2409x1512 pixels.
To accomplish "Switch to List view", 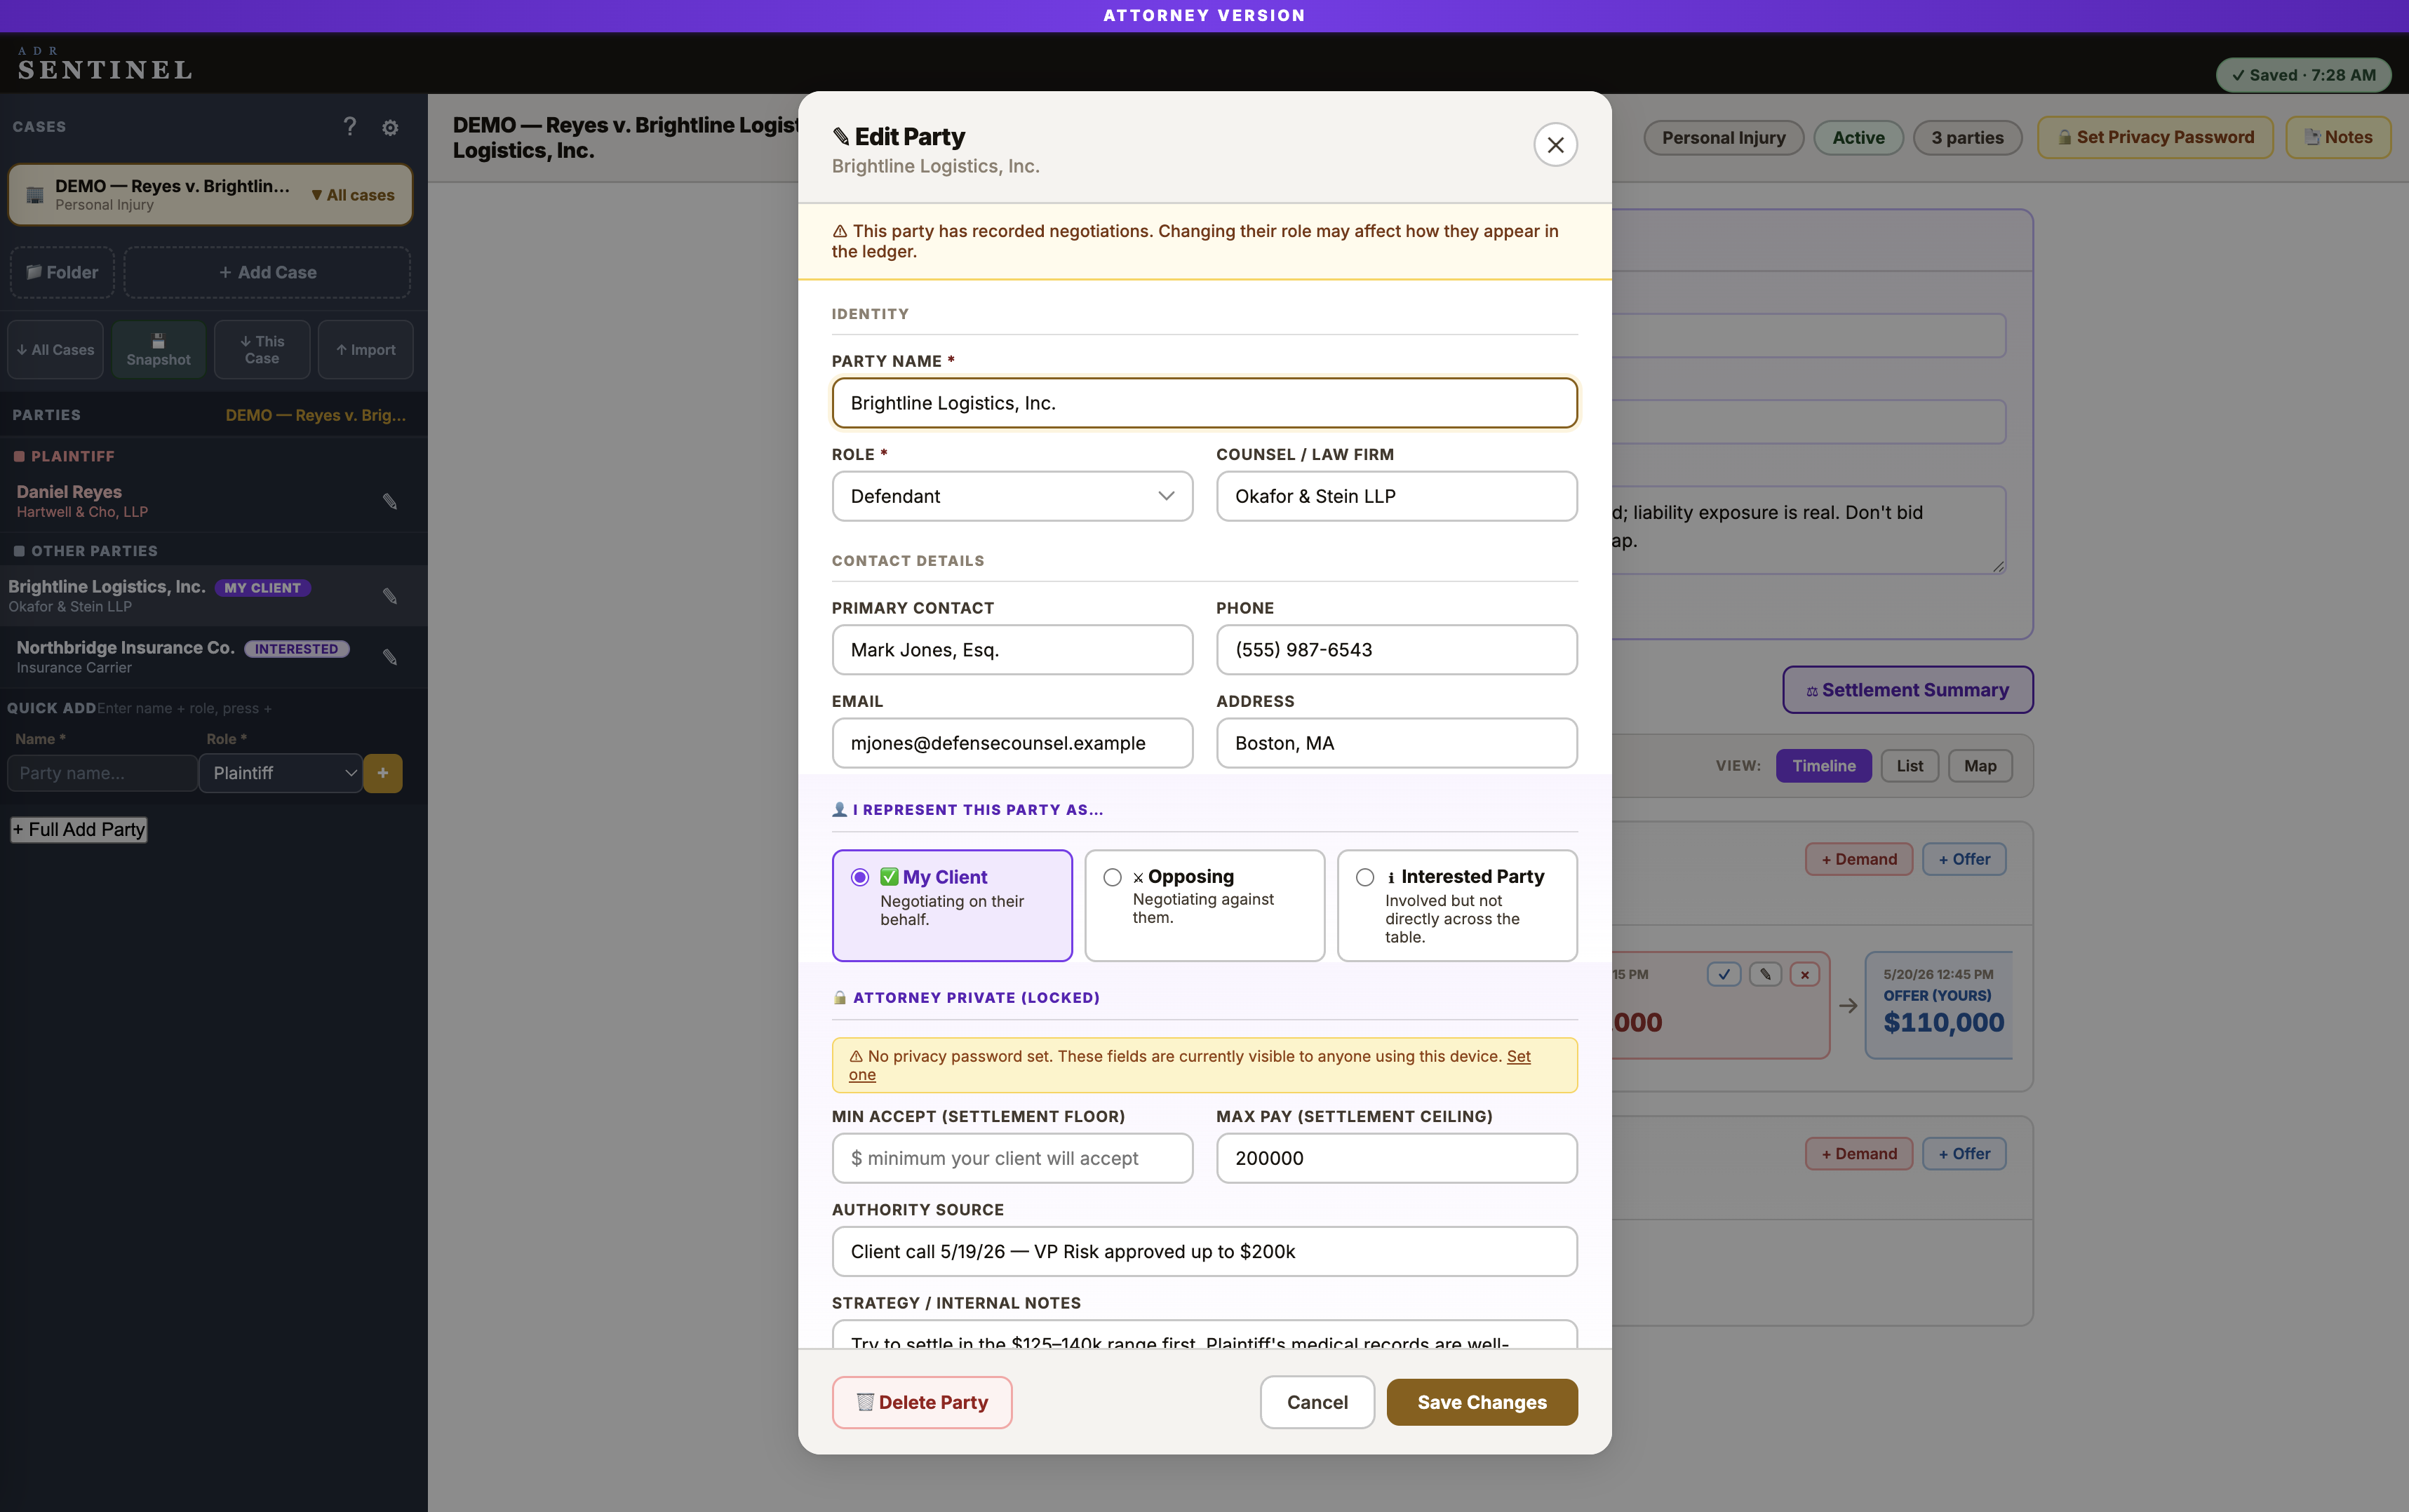I will (x=1909, y=766).
